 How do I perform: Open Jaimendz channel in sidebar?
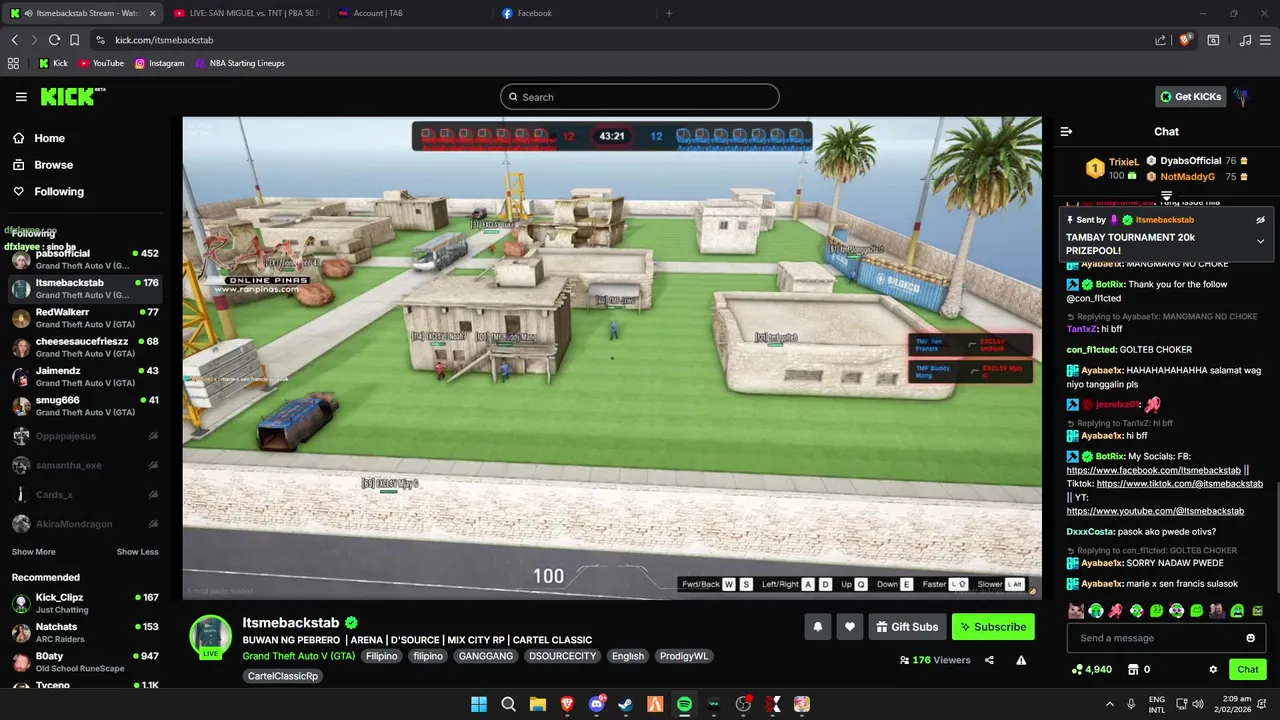point(85,377)
